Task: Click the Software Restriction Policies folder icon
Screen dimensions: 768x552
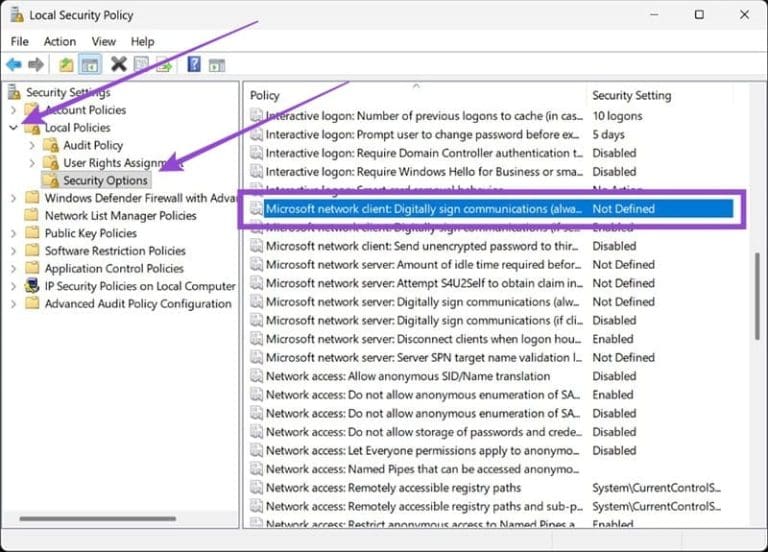Action: [x=32, y=250]
